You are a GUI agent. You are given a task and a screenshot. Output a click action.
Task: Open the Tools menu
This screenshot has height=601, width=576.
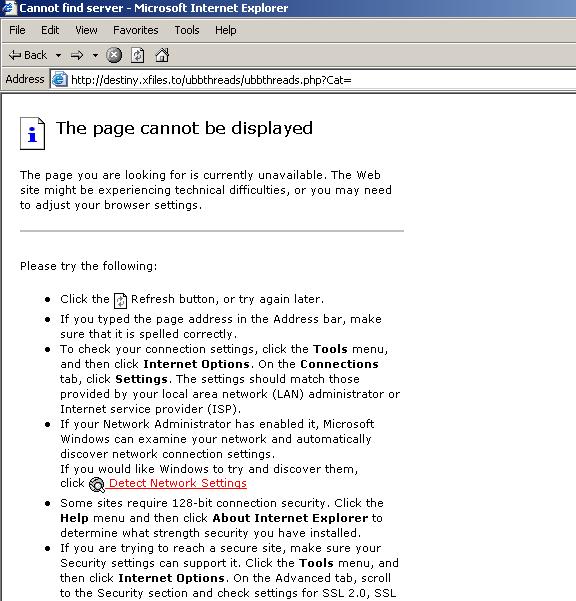[187, 30]
